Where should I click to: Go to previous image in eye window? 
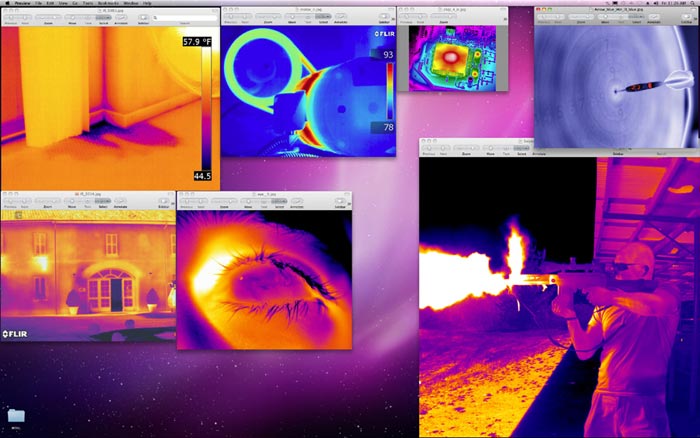[187, 201]
